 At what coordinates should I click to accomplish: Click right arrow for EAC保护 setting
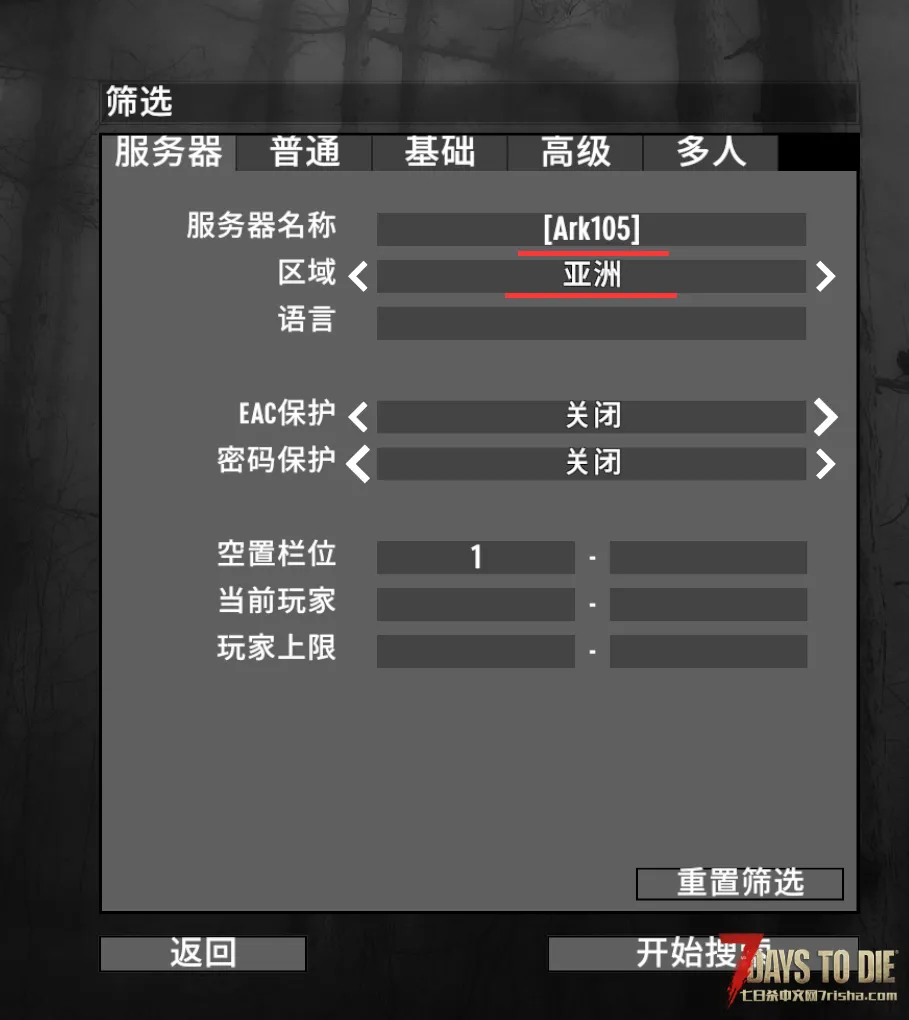pyautogui.click(x=826, y=417)
